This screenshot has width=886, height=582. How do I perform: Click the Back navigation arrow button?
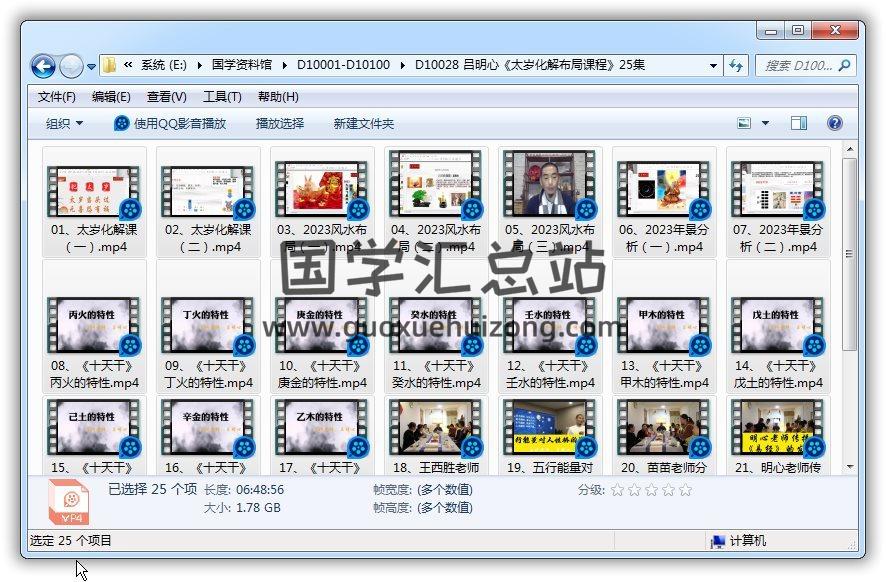[43, 66]
